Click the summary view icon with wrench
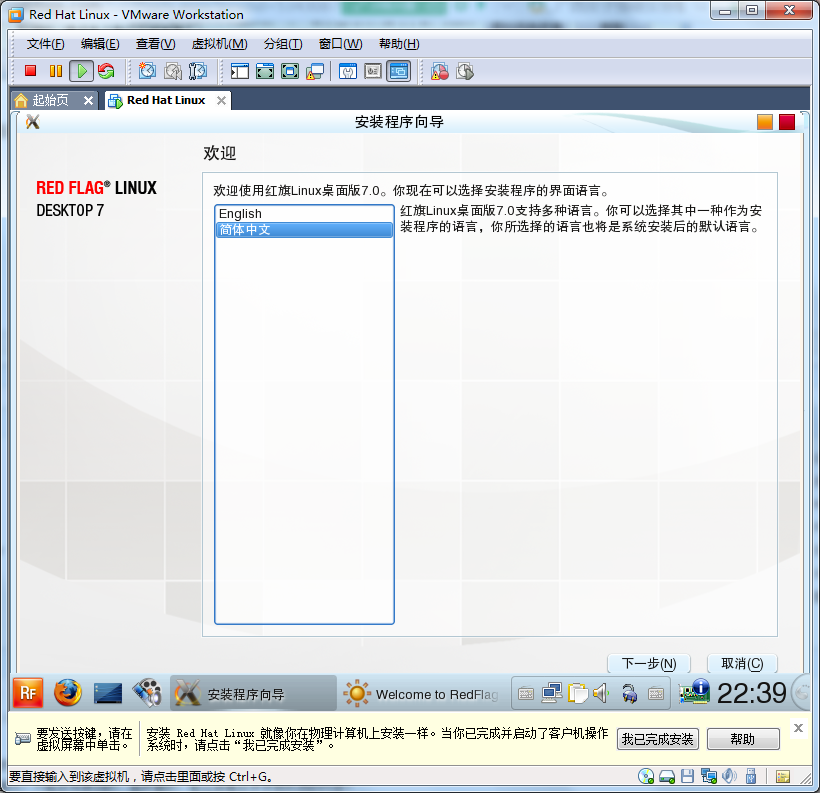This screenshot has width=820, height=793. pos(348,71)
